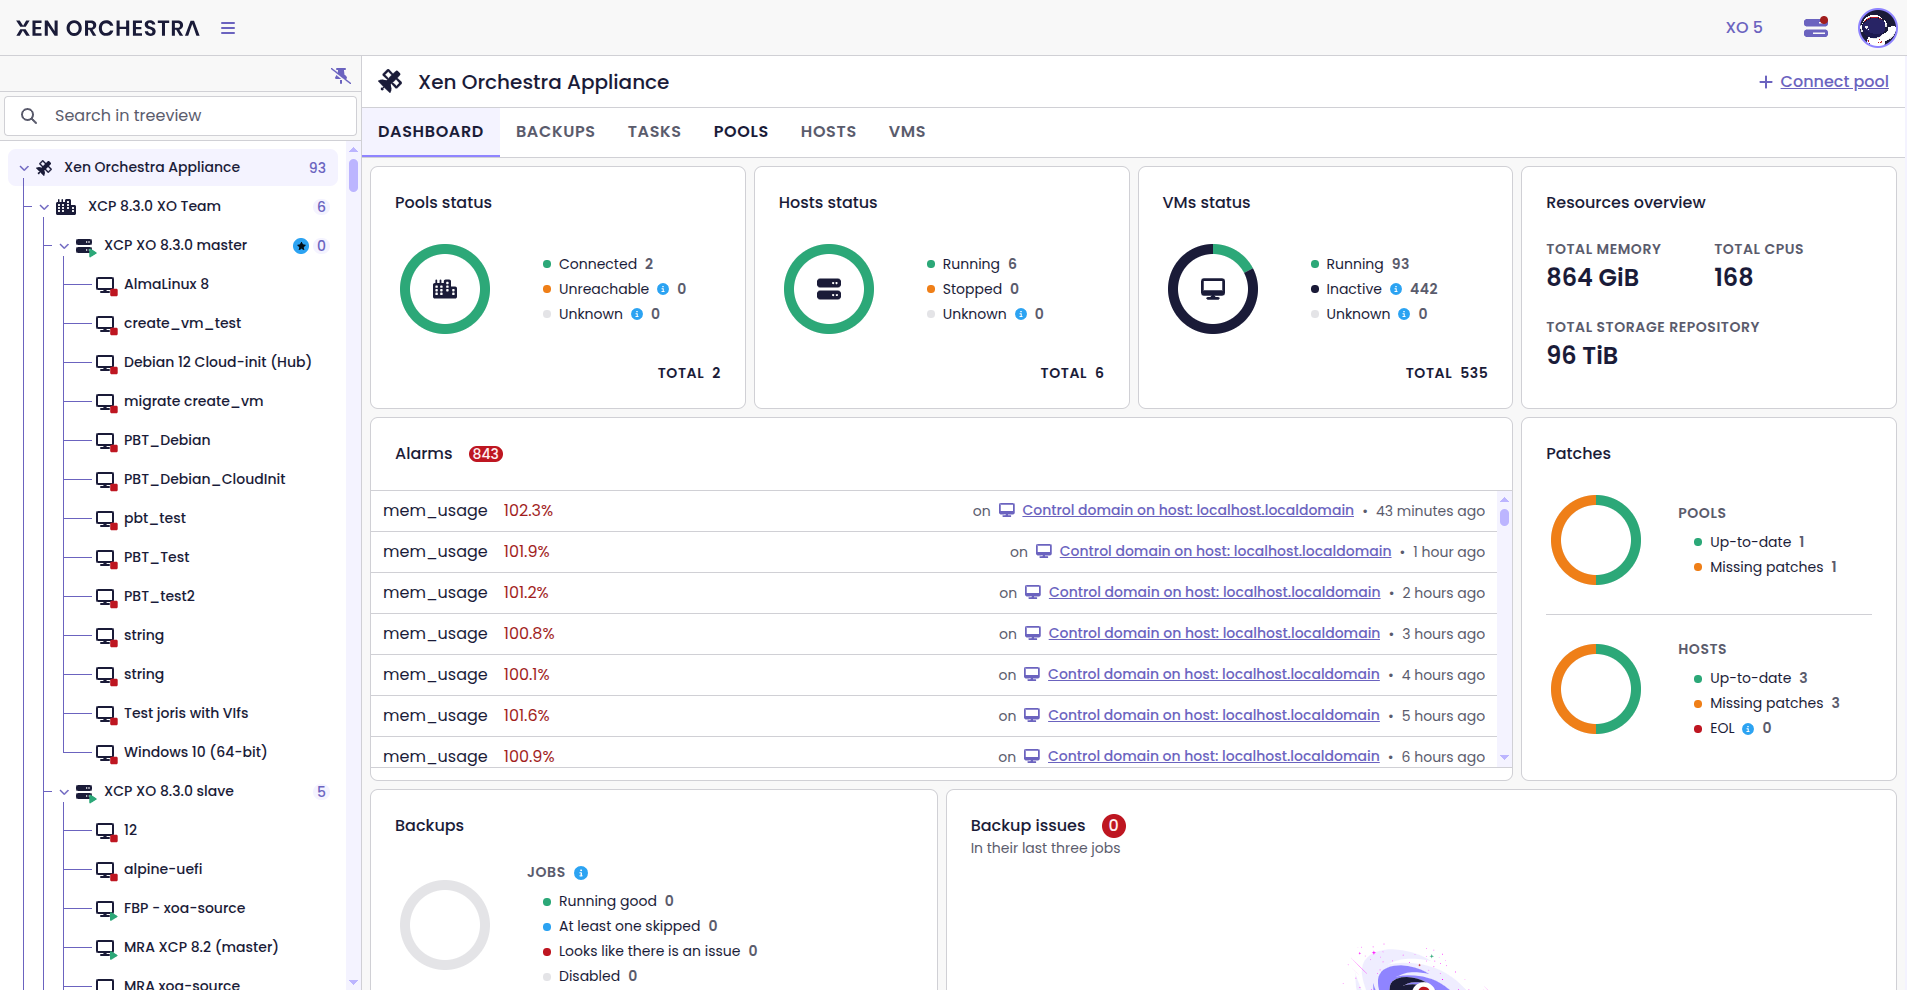Click info icon next to Unknown pools
The image size is (1907, 990).
pyautogui.click(x=637, y=314)
